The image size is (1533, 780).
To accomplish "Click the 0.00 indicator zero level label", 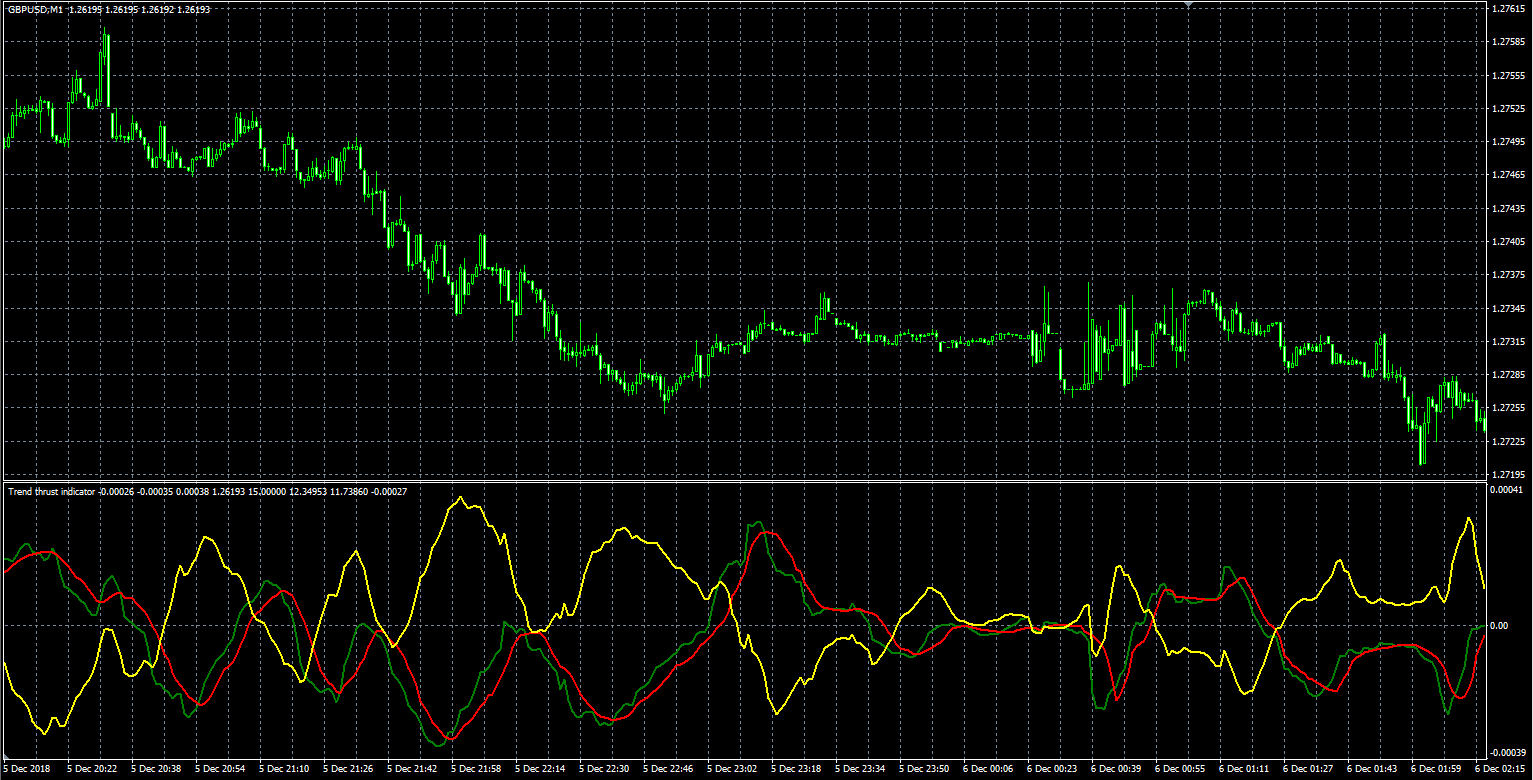I will pos(1498,626).
